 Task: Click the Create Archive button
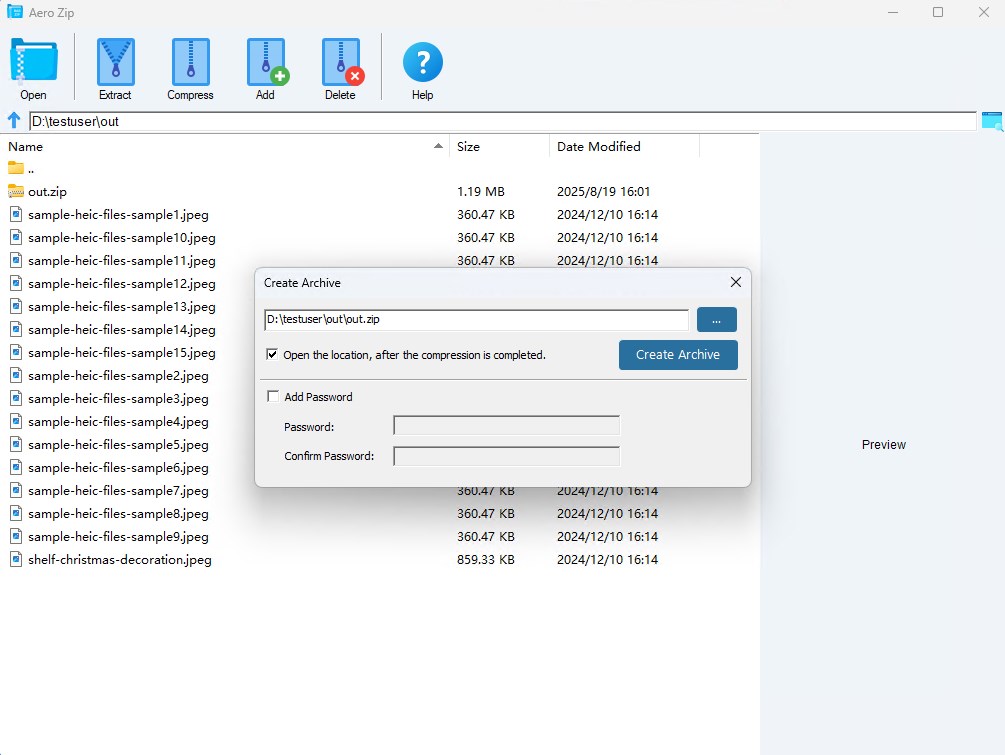coord(678,354)
